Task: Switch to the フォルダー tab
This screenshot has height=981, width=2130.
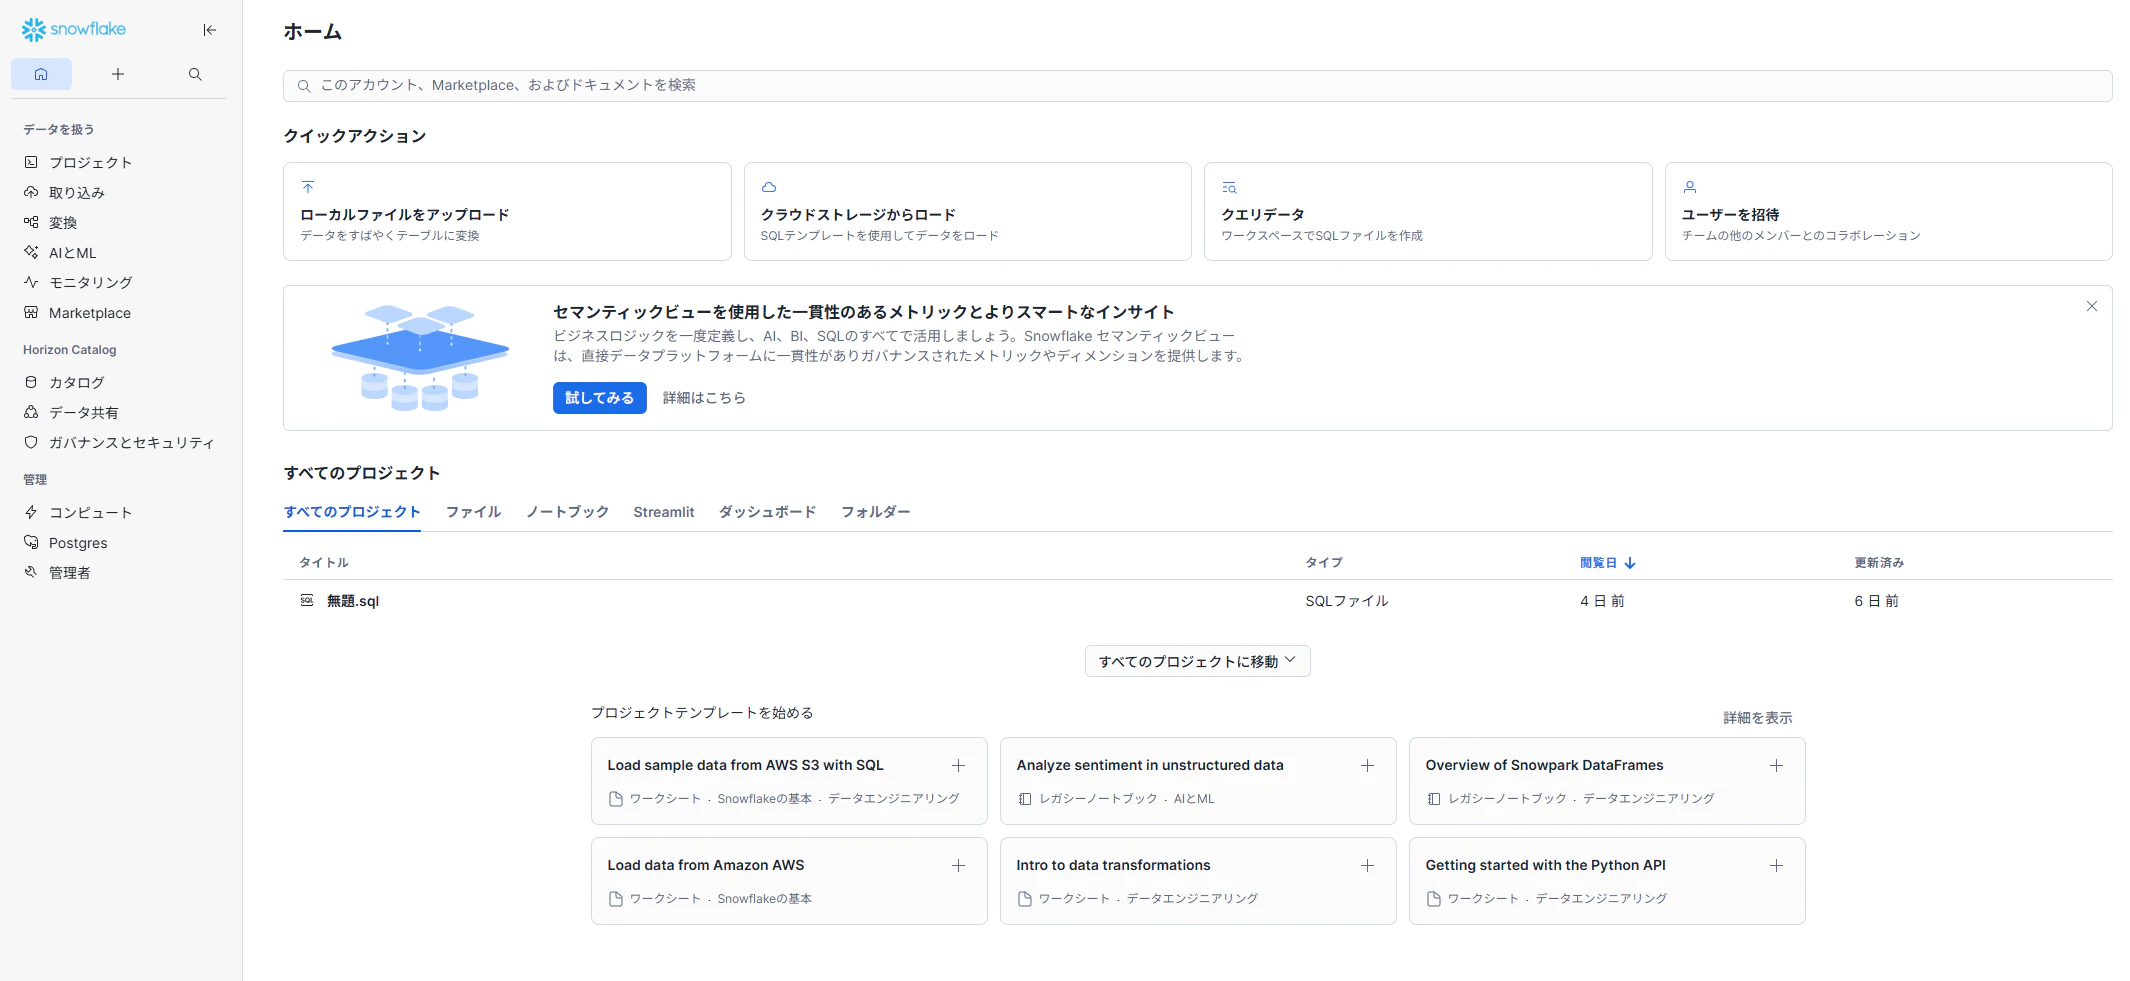Action: pos(876,512)
